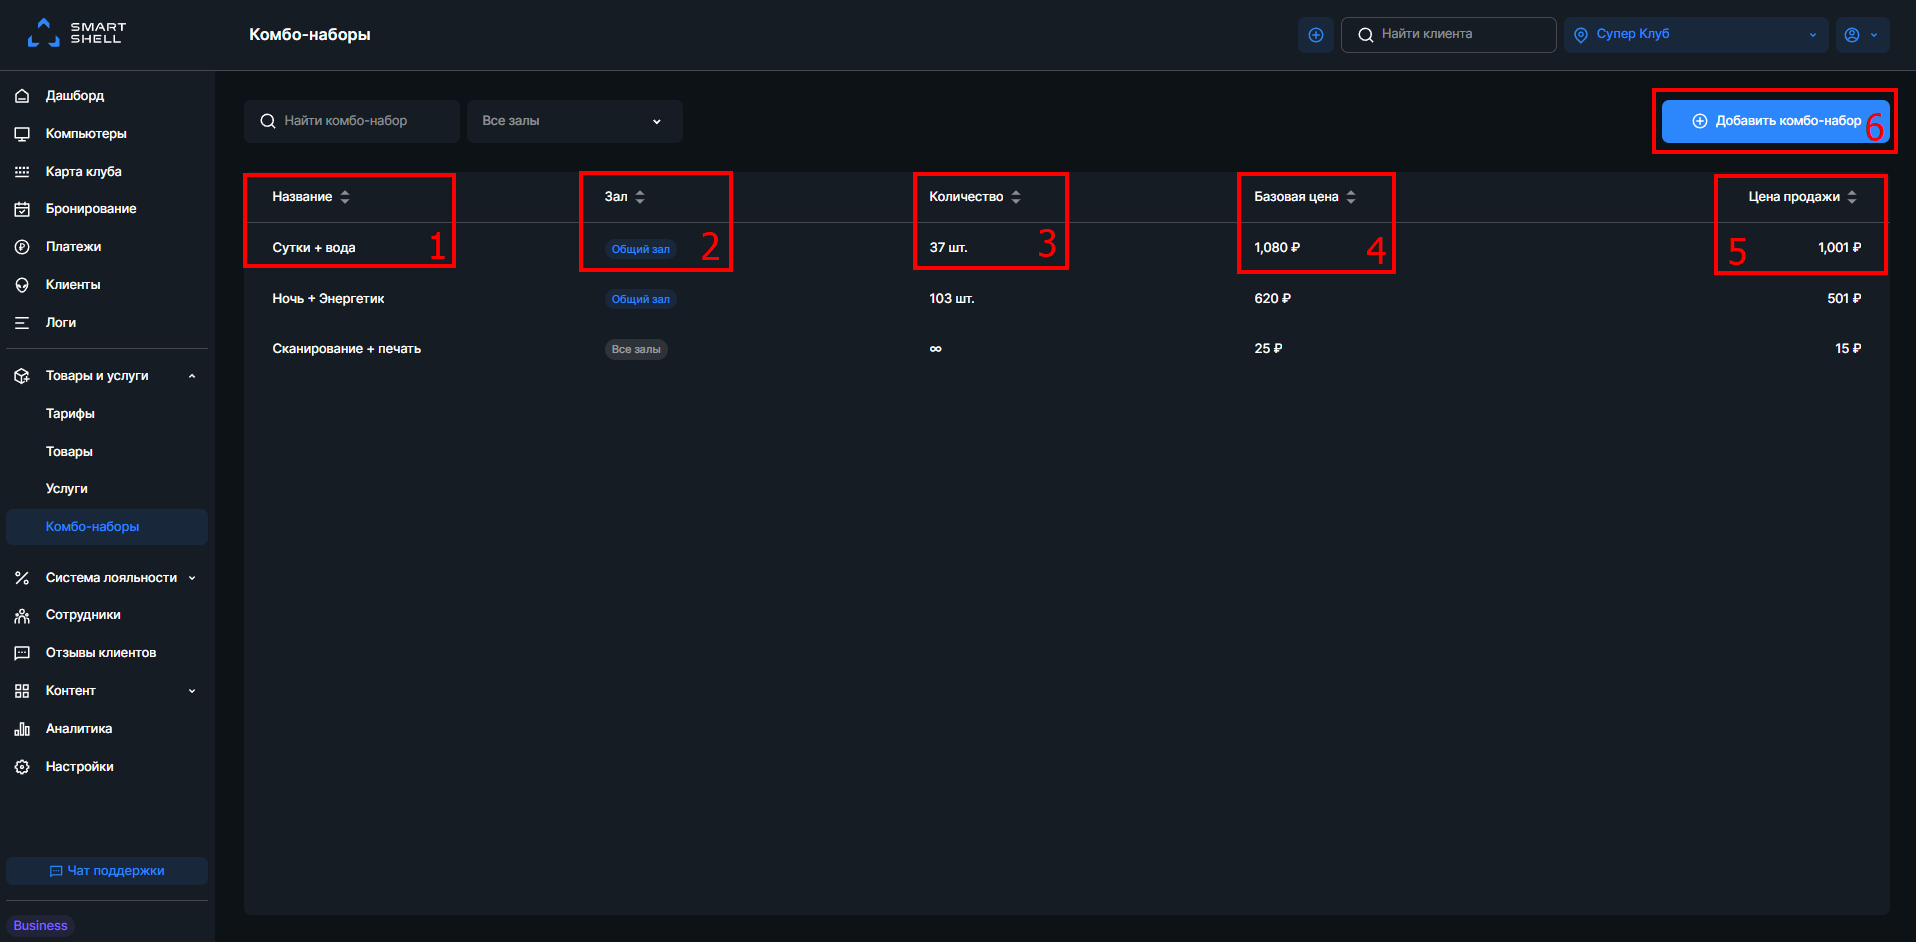1916x942 pixels.
Task: Open the Сутки + вода combo row
Action: tap(1066, 248)
